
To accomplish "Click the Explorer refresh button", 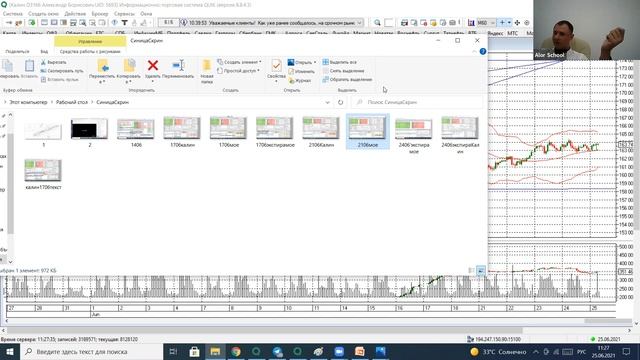I will [340, 102].
